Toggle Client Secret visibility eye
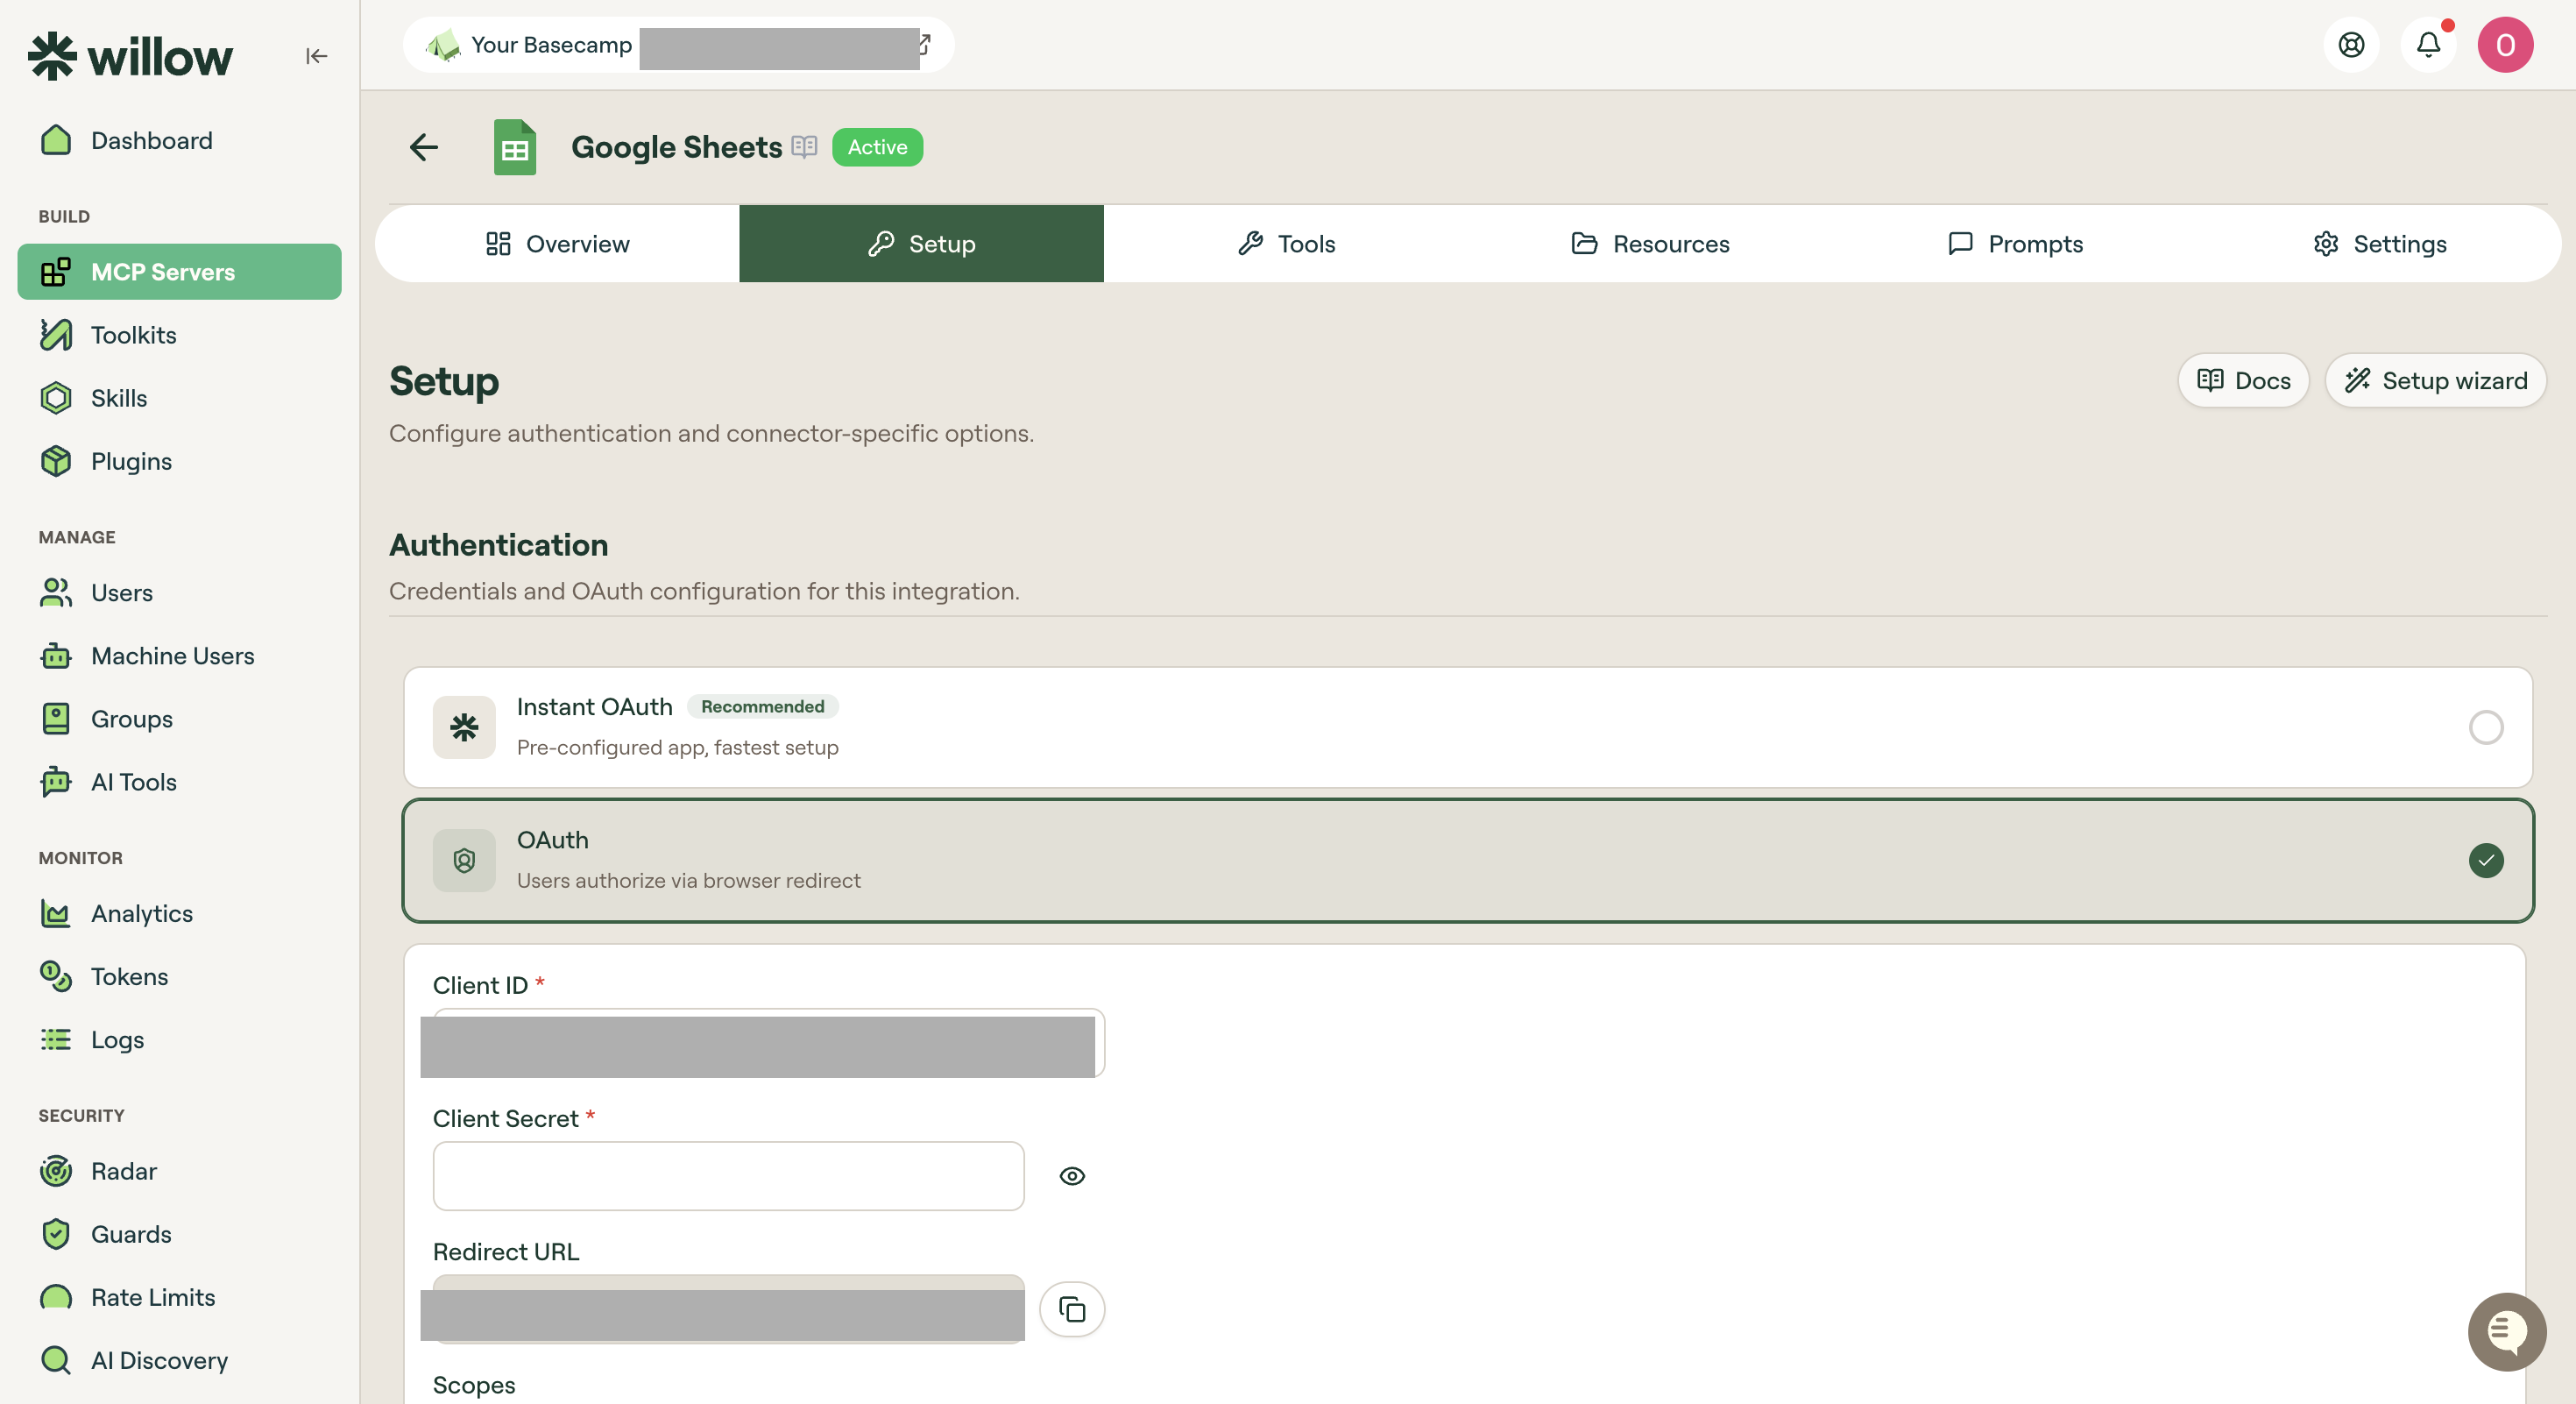The height and width of the screenshot is (1404, 2576). pos(1072,1176)
